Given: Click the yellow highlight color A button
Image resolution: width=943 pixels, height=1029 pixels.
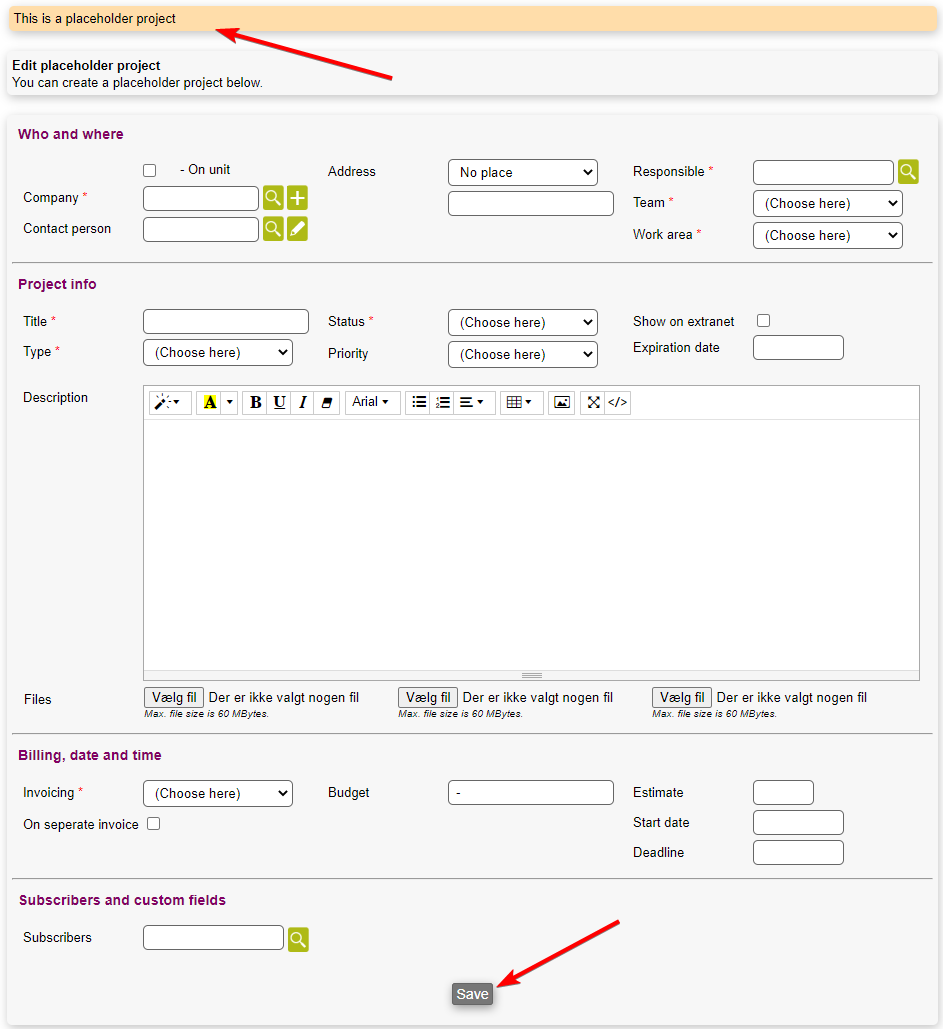Looking at the screenshot, I should [210, 402].
